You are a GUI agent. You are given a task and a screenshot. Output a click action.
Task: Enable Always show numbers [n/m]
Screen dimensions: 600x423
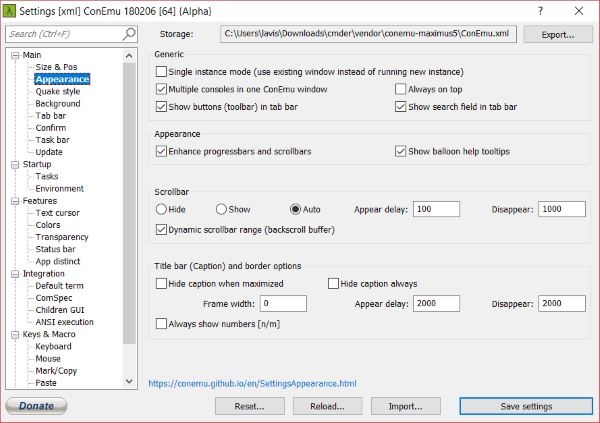[x=161, y=324]
